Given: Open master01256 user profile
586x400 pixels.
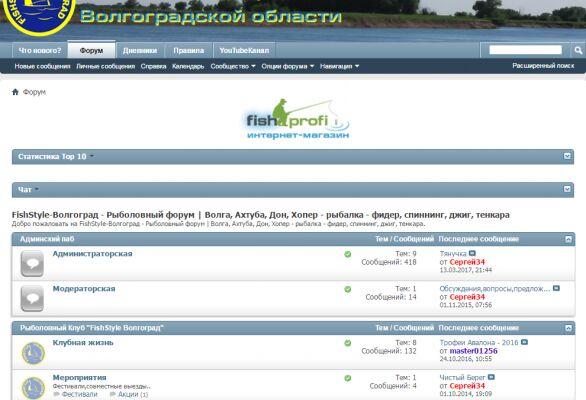Looking at the screenshot, I should pyautogui.click(x=473, y=351).
